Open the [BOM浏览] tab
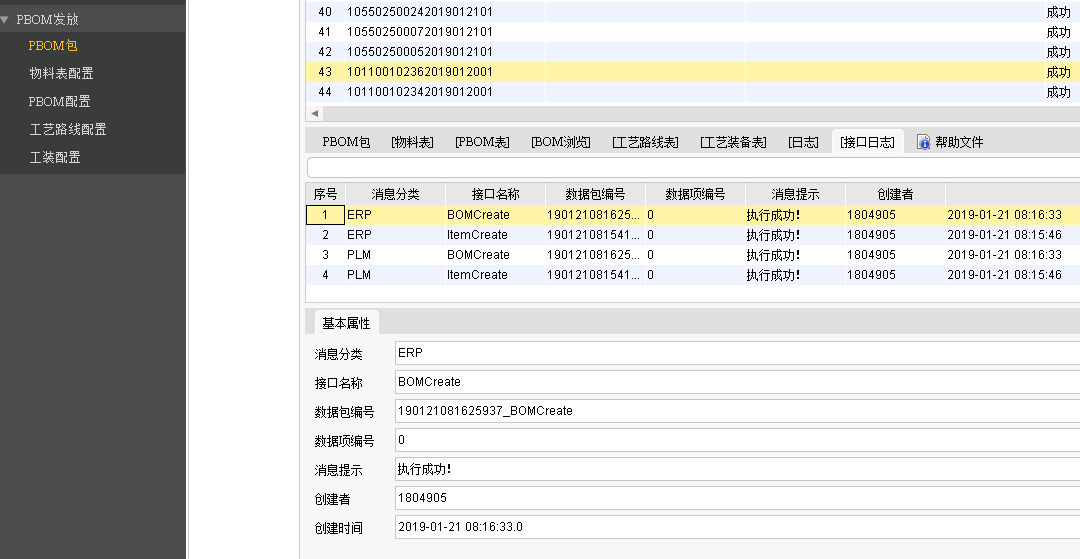 [560, 142]
